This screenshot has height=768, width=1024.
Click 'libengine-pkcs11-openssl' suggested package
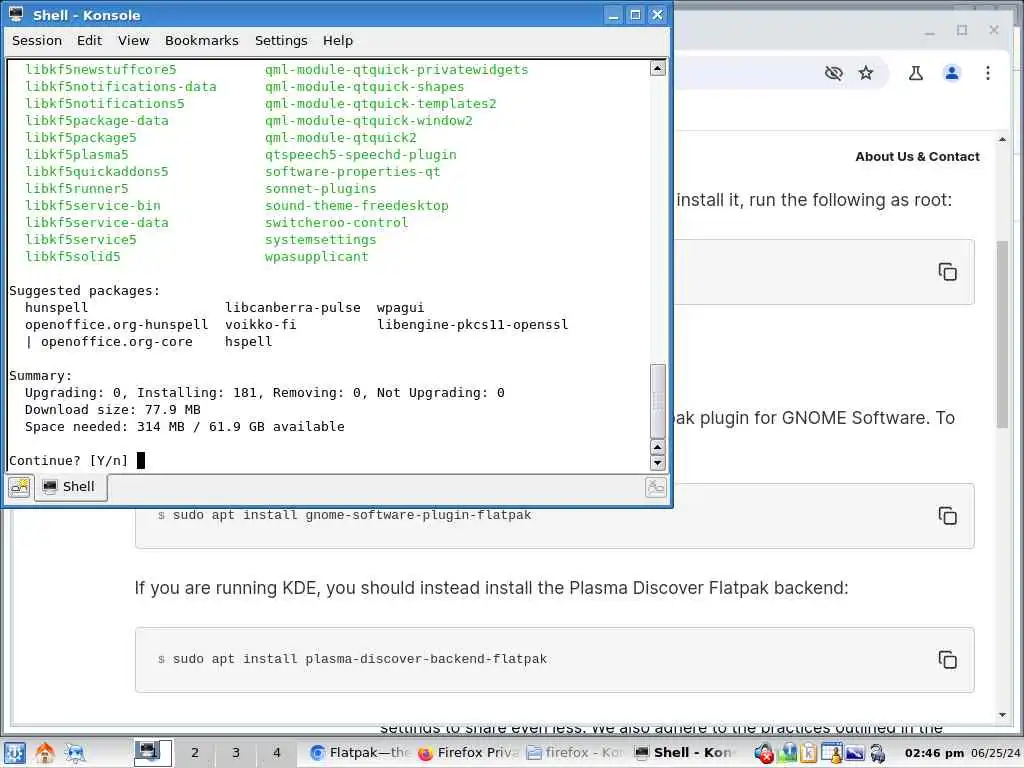(472, 325)
